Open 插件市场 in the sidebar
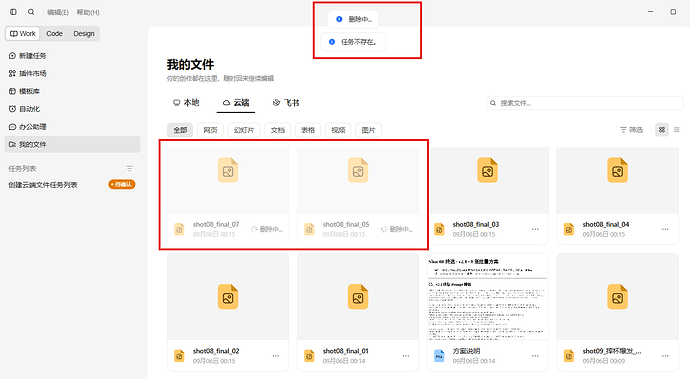This screenshot has width=690, height=379. click(x=72, y=74)
